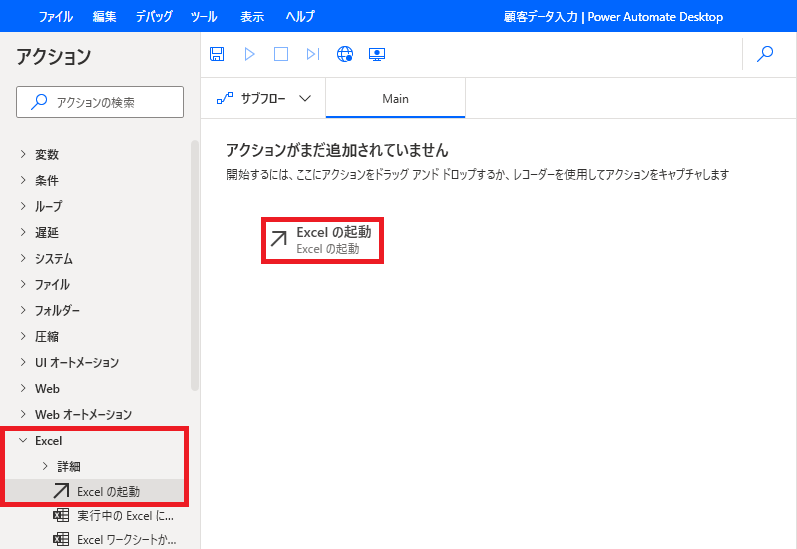Open the desktop recorder monitor icon
Screen dimensions: 797x549
(x=377, y=54)
